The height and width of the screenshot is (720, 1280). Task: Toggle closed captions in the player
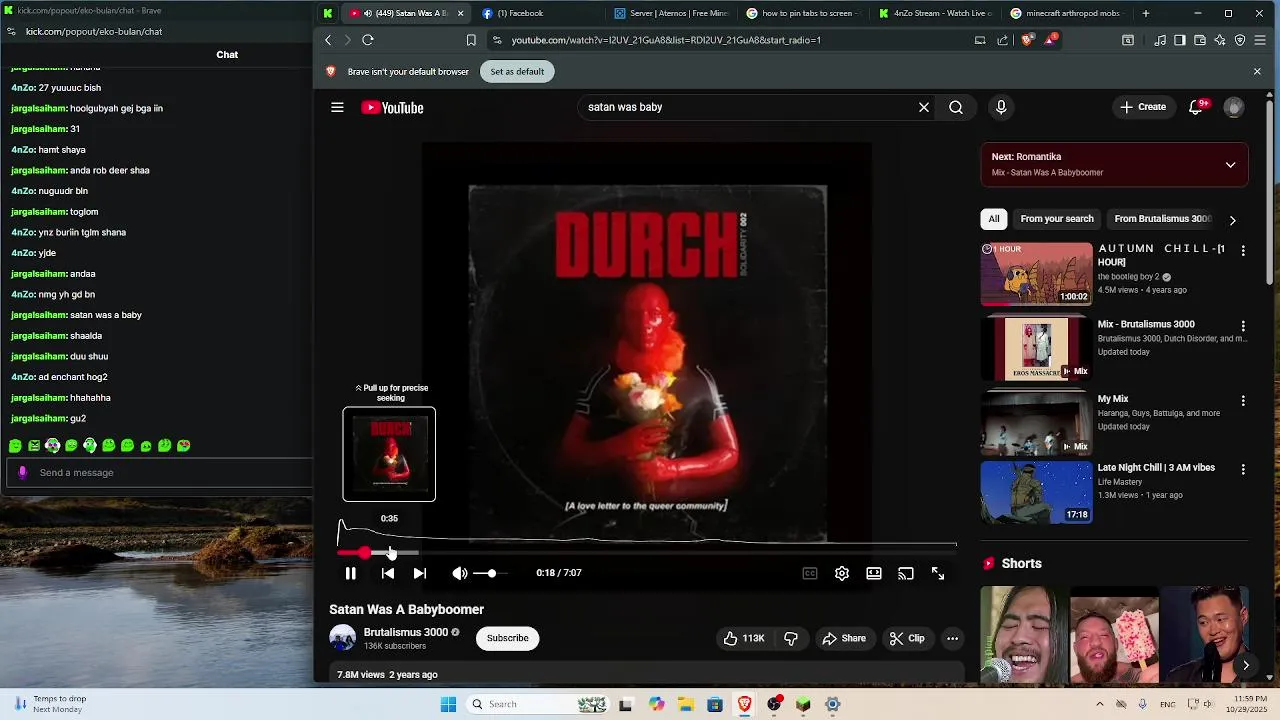[810, 573]
